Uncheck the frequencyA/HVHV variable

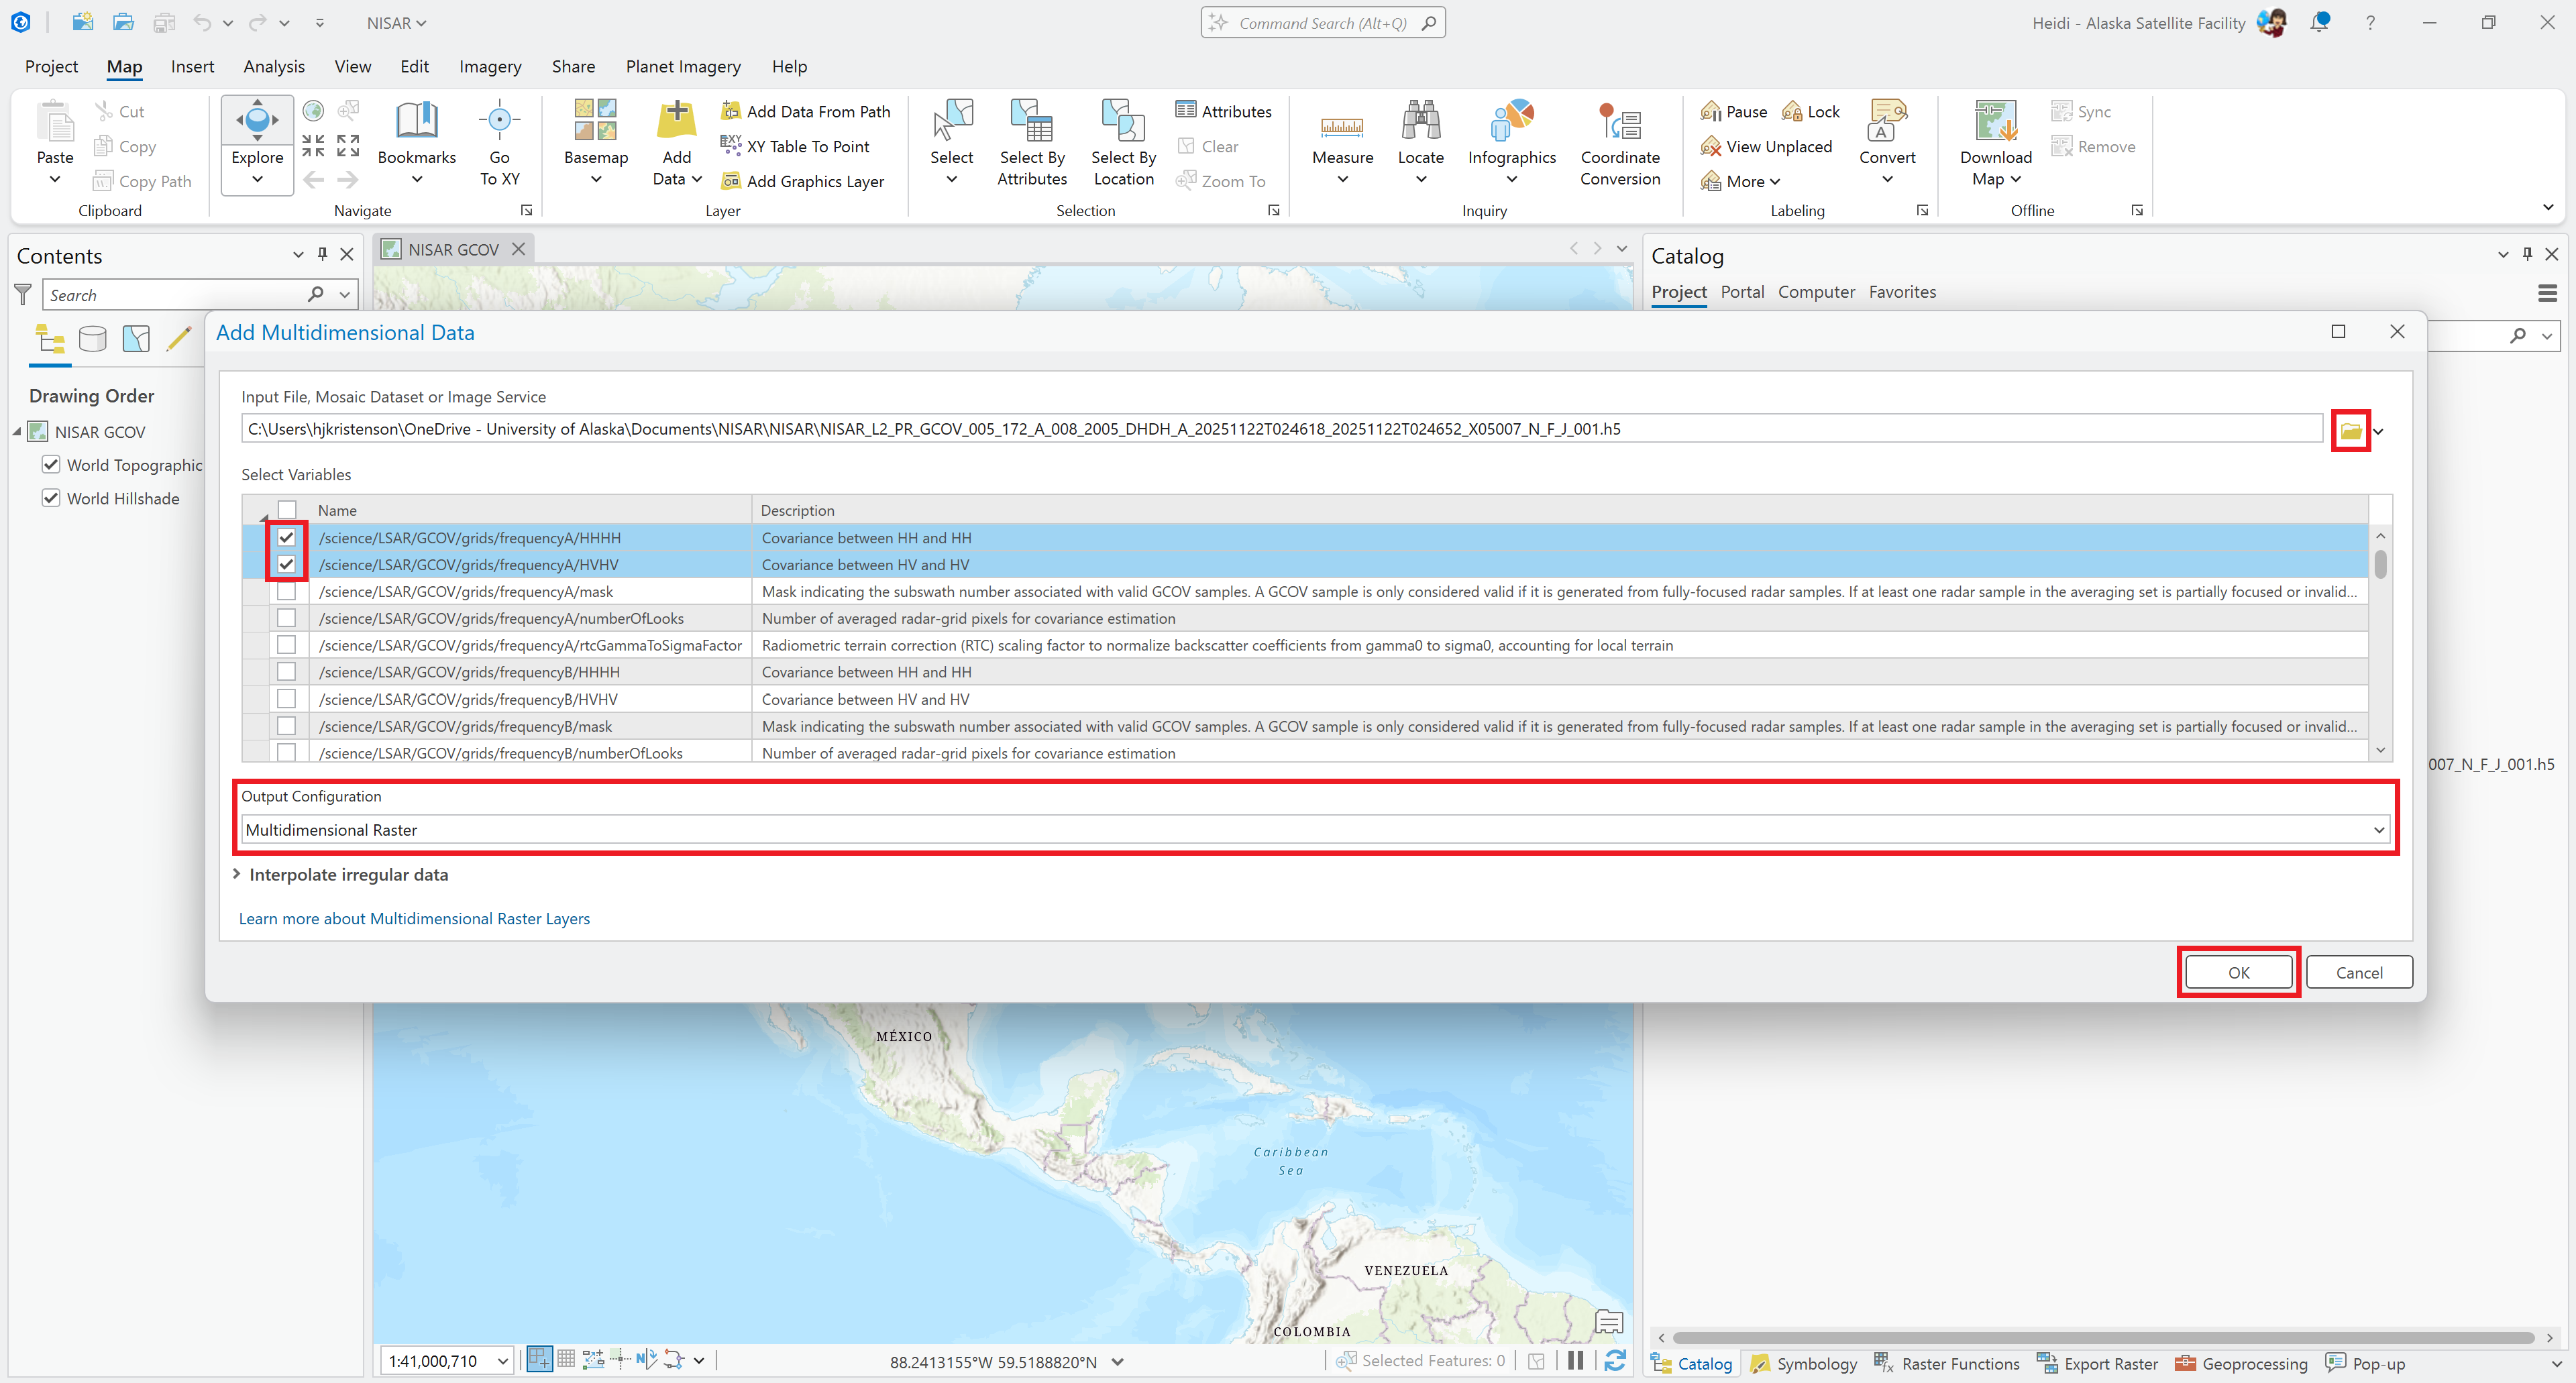tap(287, 564)
